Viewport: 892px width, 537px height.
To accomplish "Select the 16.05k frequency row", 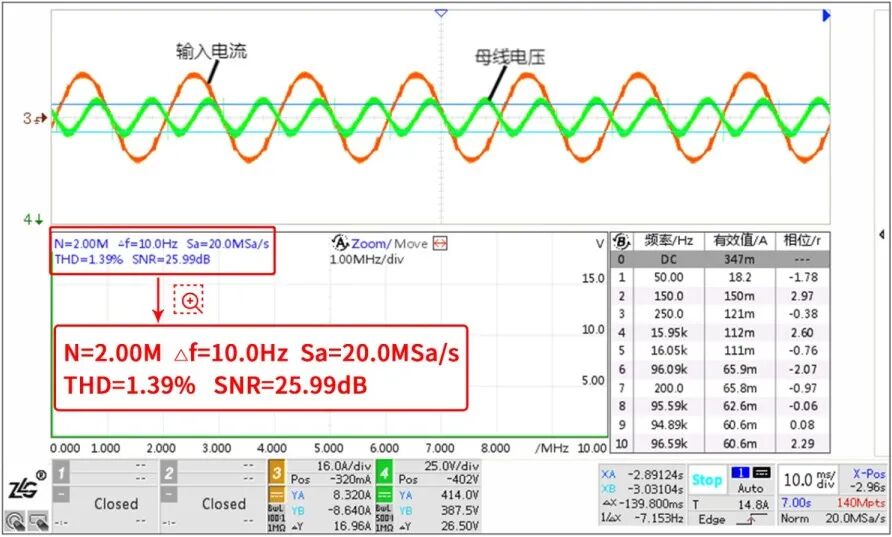I will point(721,350).
